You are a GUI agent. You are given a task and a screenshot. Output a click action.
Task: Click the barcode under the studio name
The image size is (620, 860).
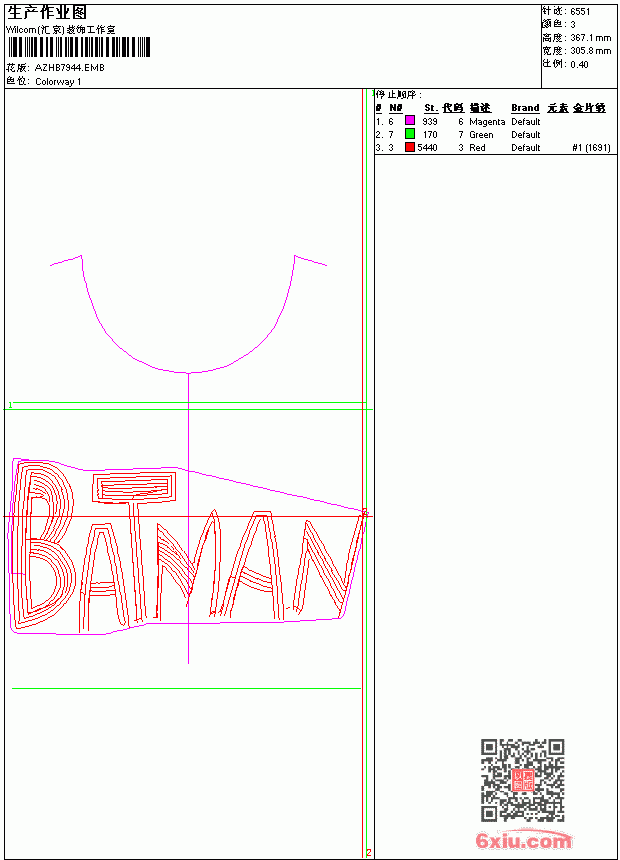[x=78, y=47]
